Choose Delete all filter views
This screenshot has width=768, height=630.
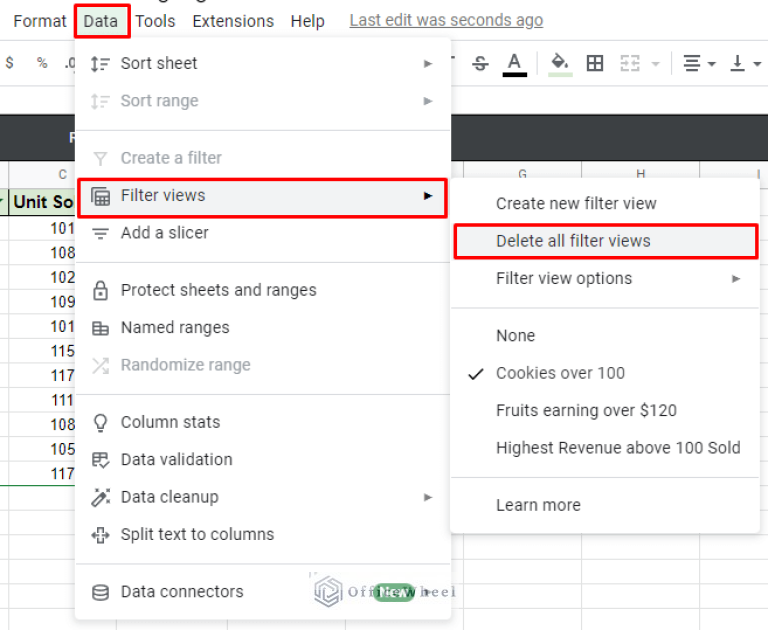(x=573, y=241)
